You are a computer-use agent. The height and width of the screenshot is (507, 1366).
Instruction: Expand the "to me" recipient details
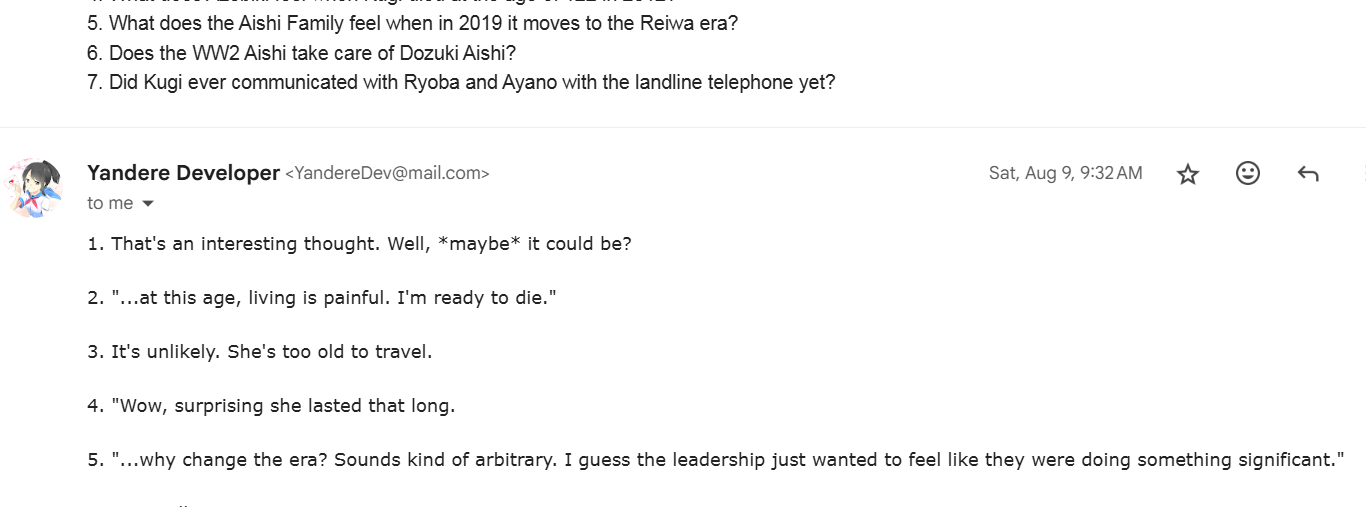148,204
